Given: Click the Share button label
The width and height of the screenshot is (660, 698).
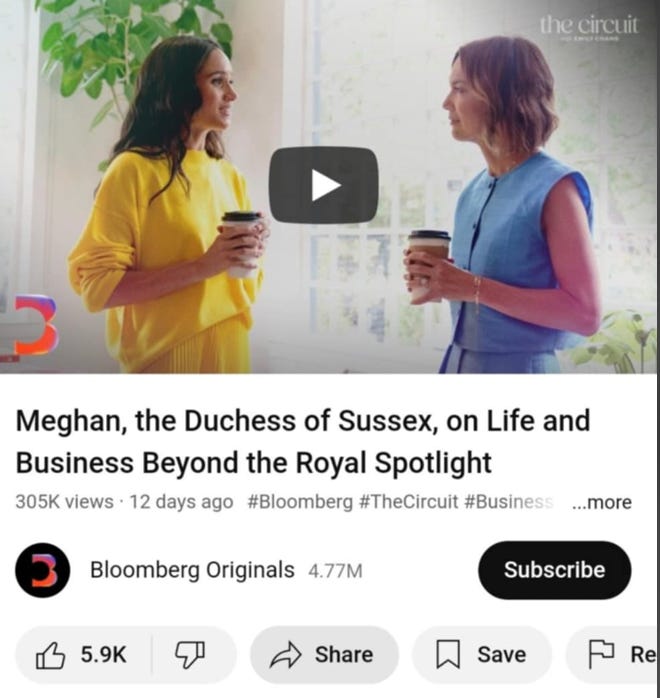Looking at the screenshot, I should pyautogui.click(x=344, y=655).
